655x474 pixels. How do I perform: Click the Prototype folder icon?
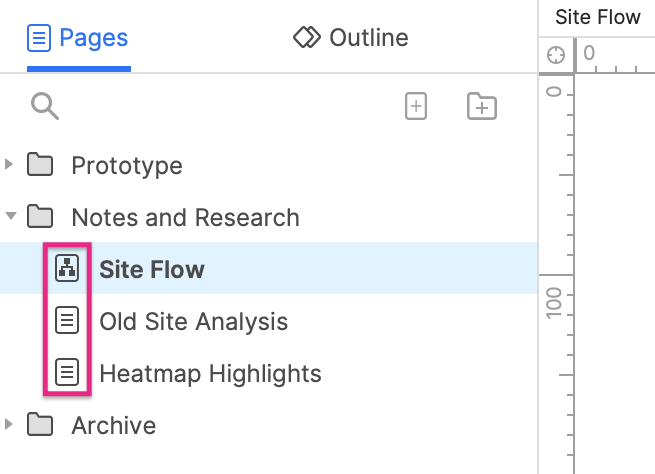[x=40, y=165]
